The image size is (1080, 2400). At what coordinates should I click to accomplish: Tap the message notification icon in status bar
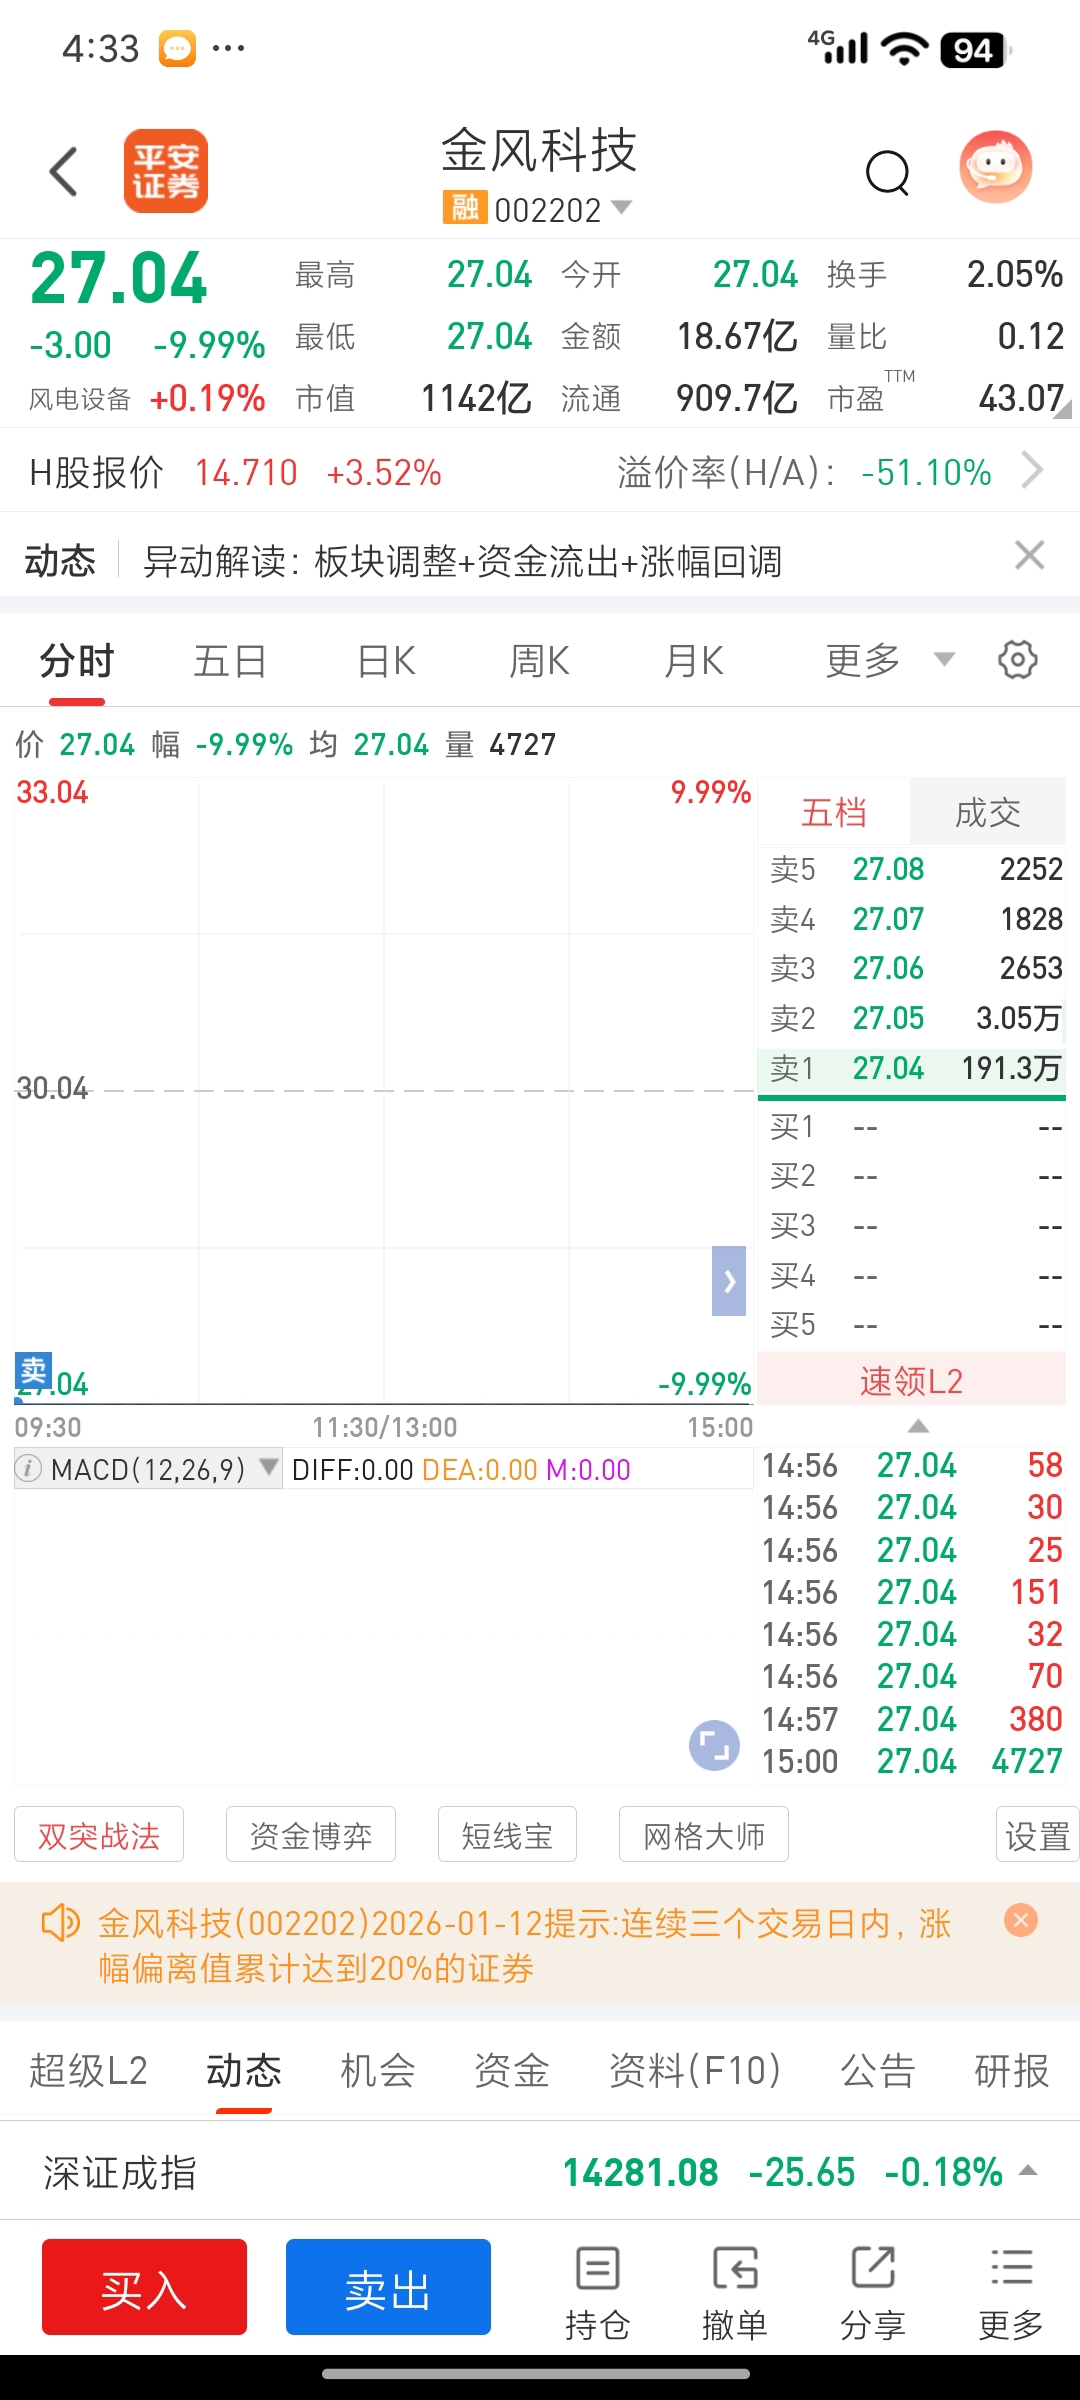[177, 48]
